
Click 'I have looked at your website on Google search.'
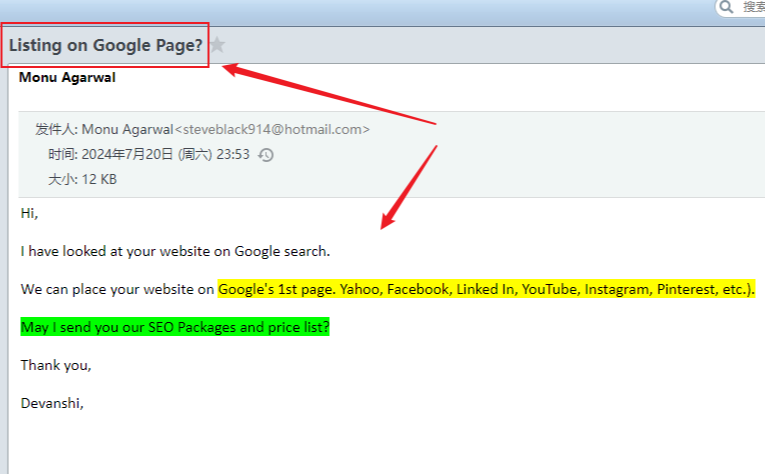pyautogui.click(x=175, y=251)
